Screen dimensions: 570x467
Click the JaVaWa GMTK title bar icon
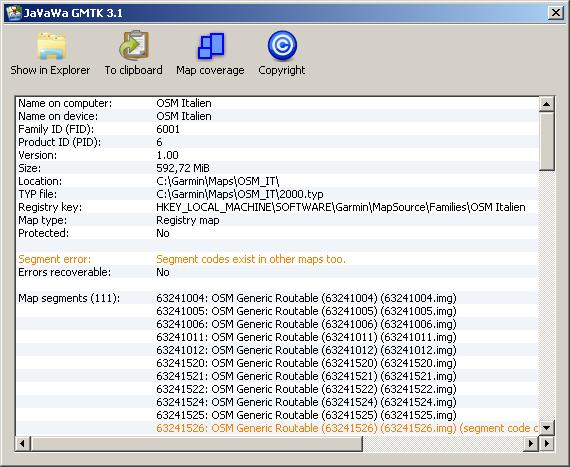click(14, 13)
